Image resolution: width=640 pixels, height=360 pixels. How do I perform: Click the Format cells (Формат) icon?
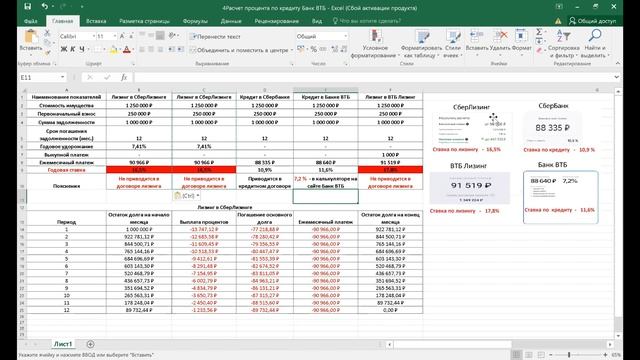[521, 36]
